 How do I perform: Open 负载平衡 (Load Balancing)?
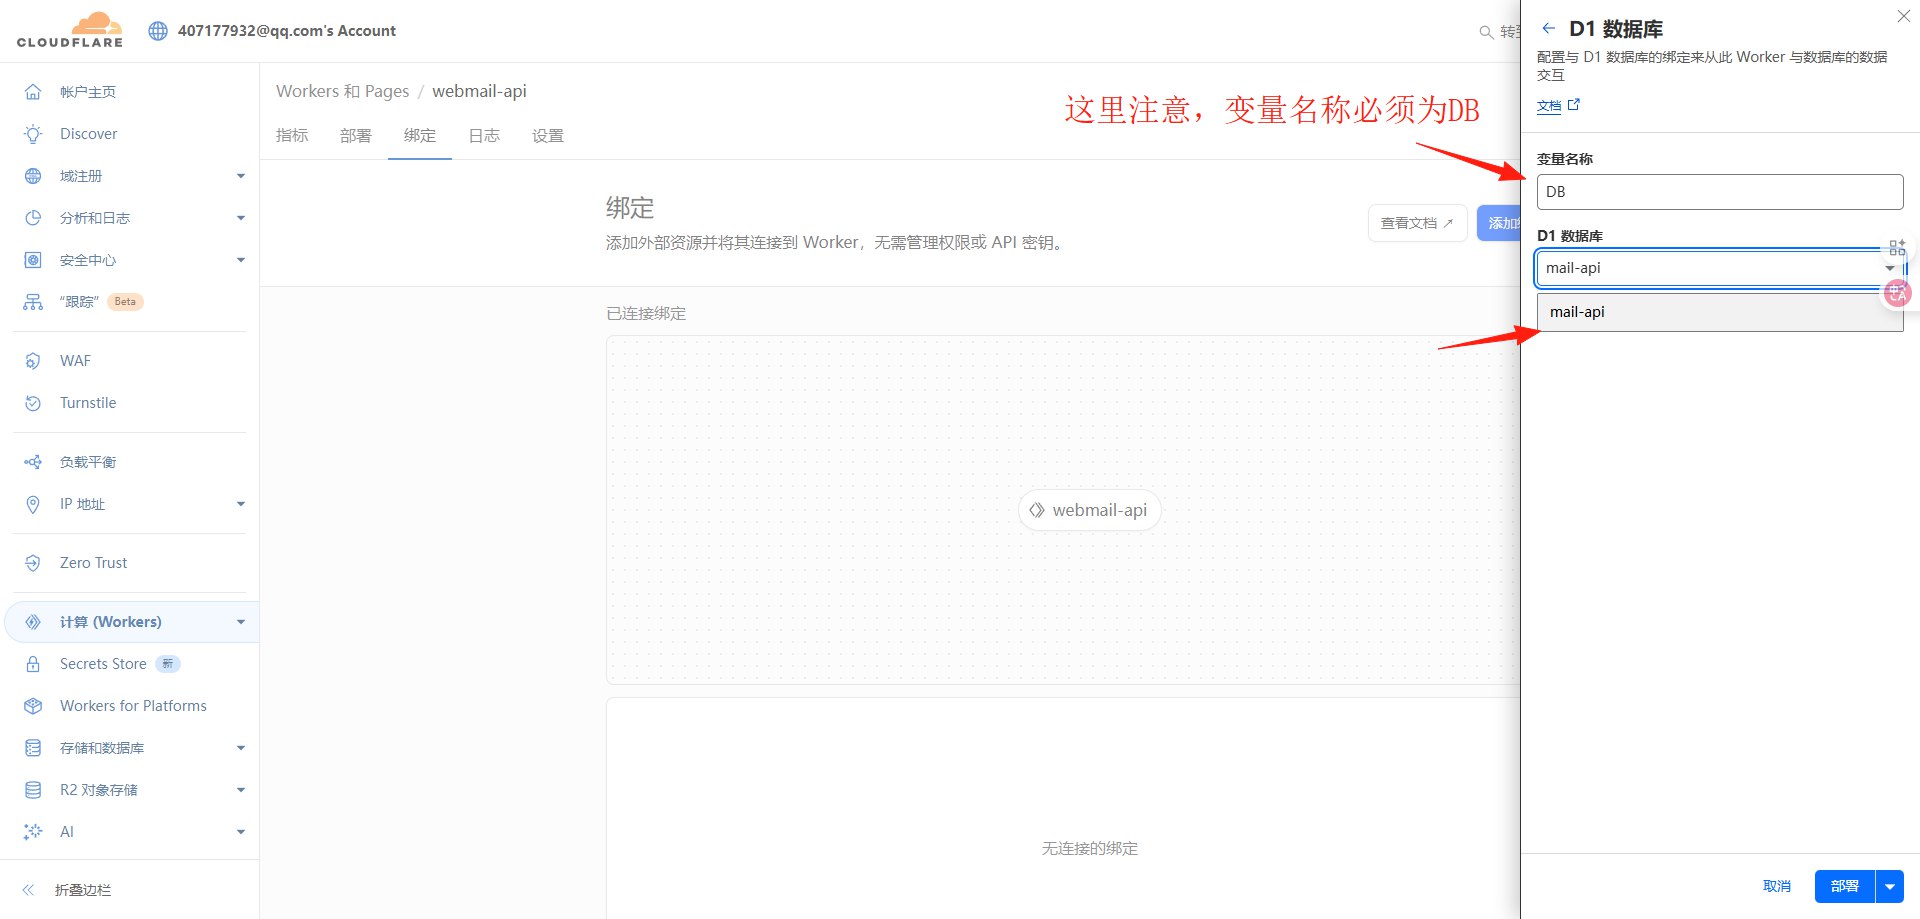coord(86,461)
